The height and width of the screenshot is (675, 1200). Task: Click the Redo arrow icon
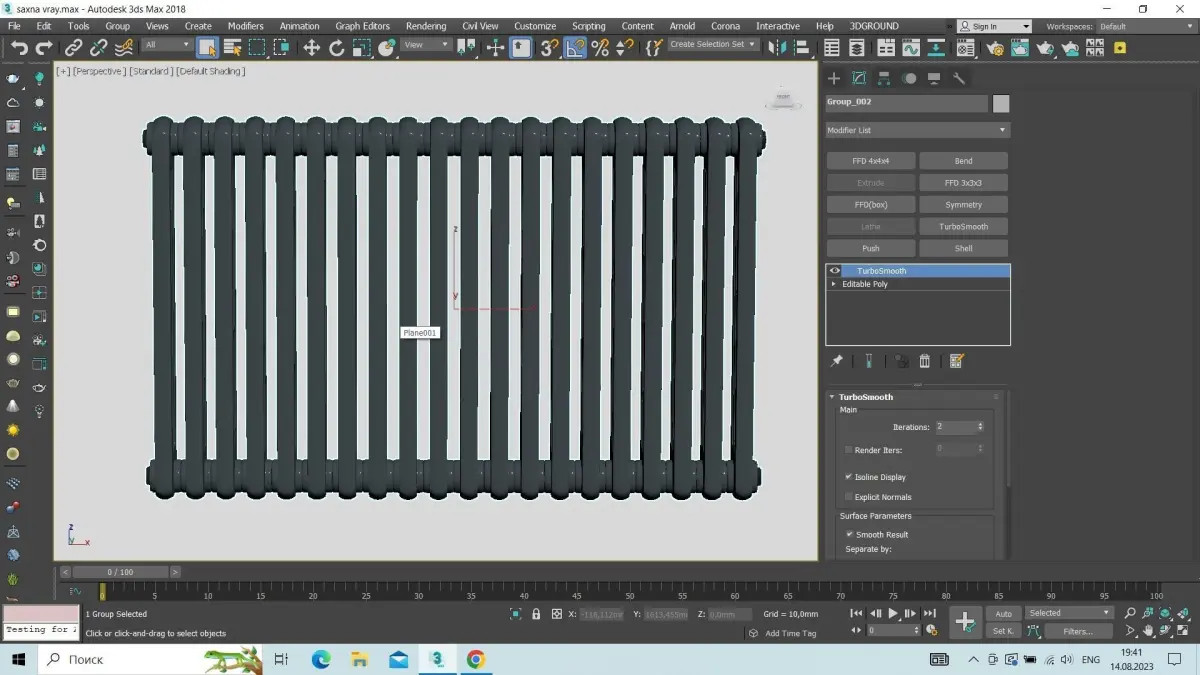(x=44, y=47)
